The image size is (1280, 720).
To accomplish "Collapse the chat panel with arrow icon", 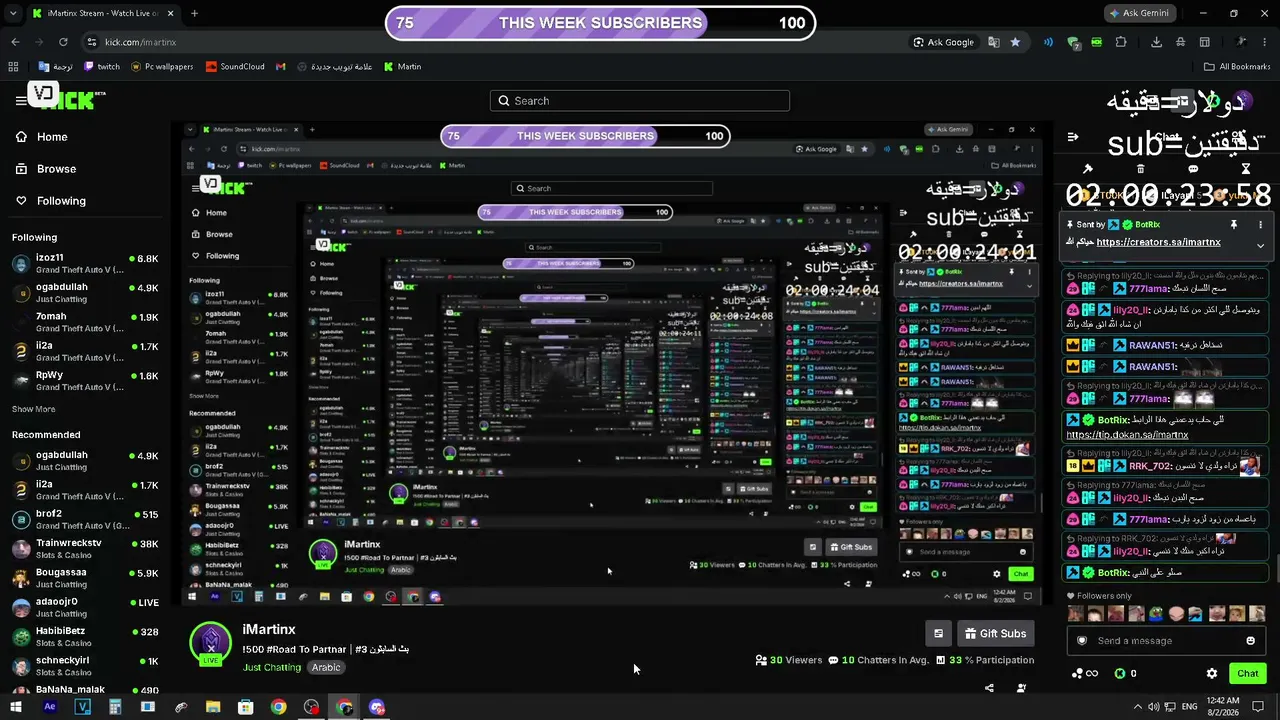I will point(1073,137).
